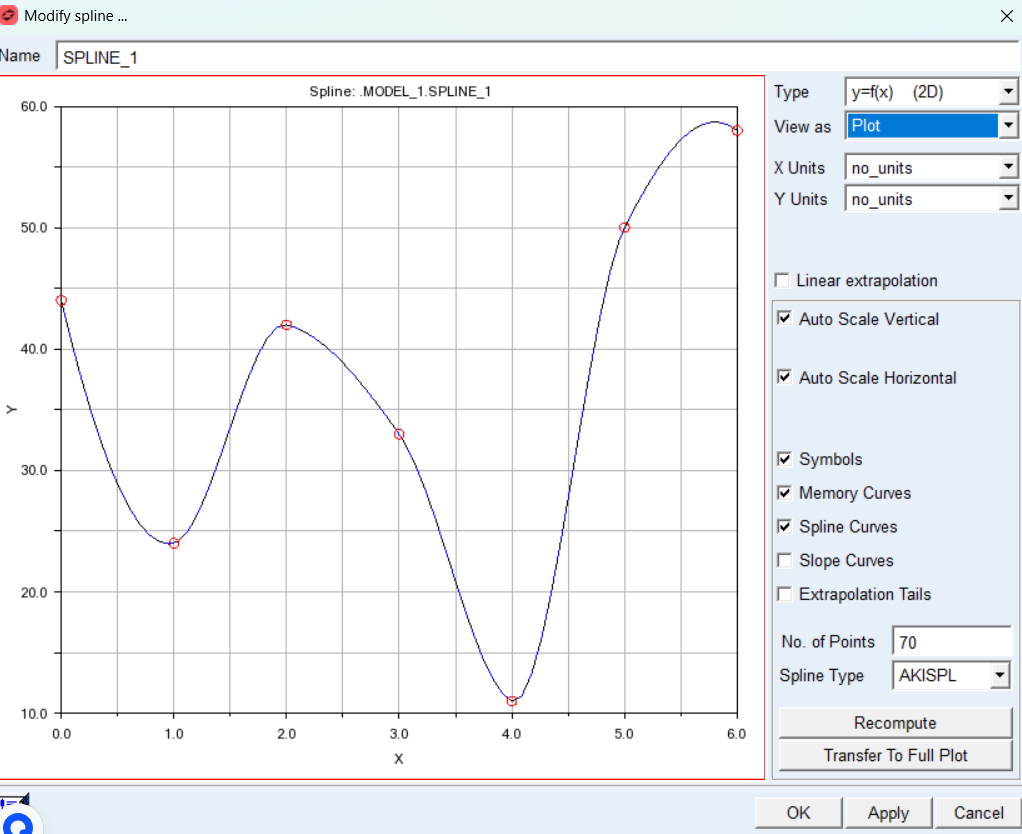Expand the View as dropdown set to Plot
Image resolution: width=1022 pixels, height=834 pixels.
pos(1008,126)
